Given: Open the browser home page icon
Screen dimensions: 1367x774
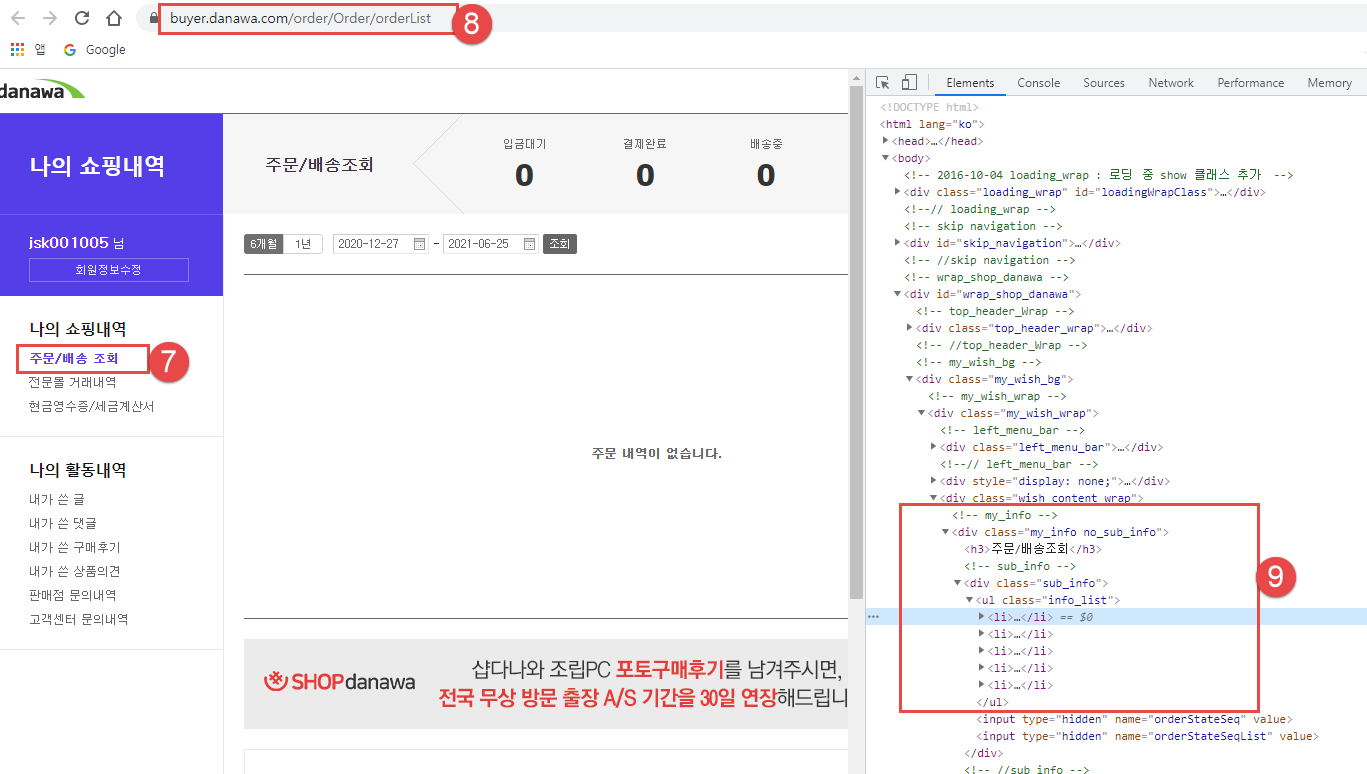Looking at the screenshot, I should [x=113, y=18].
